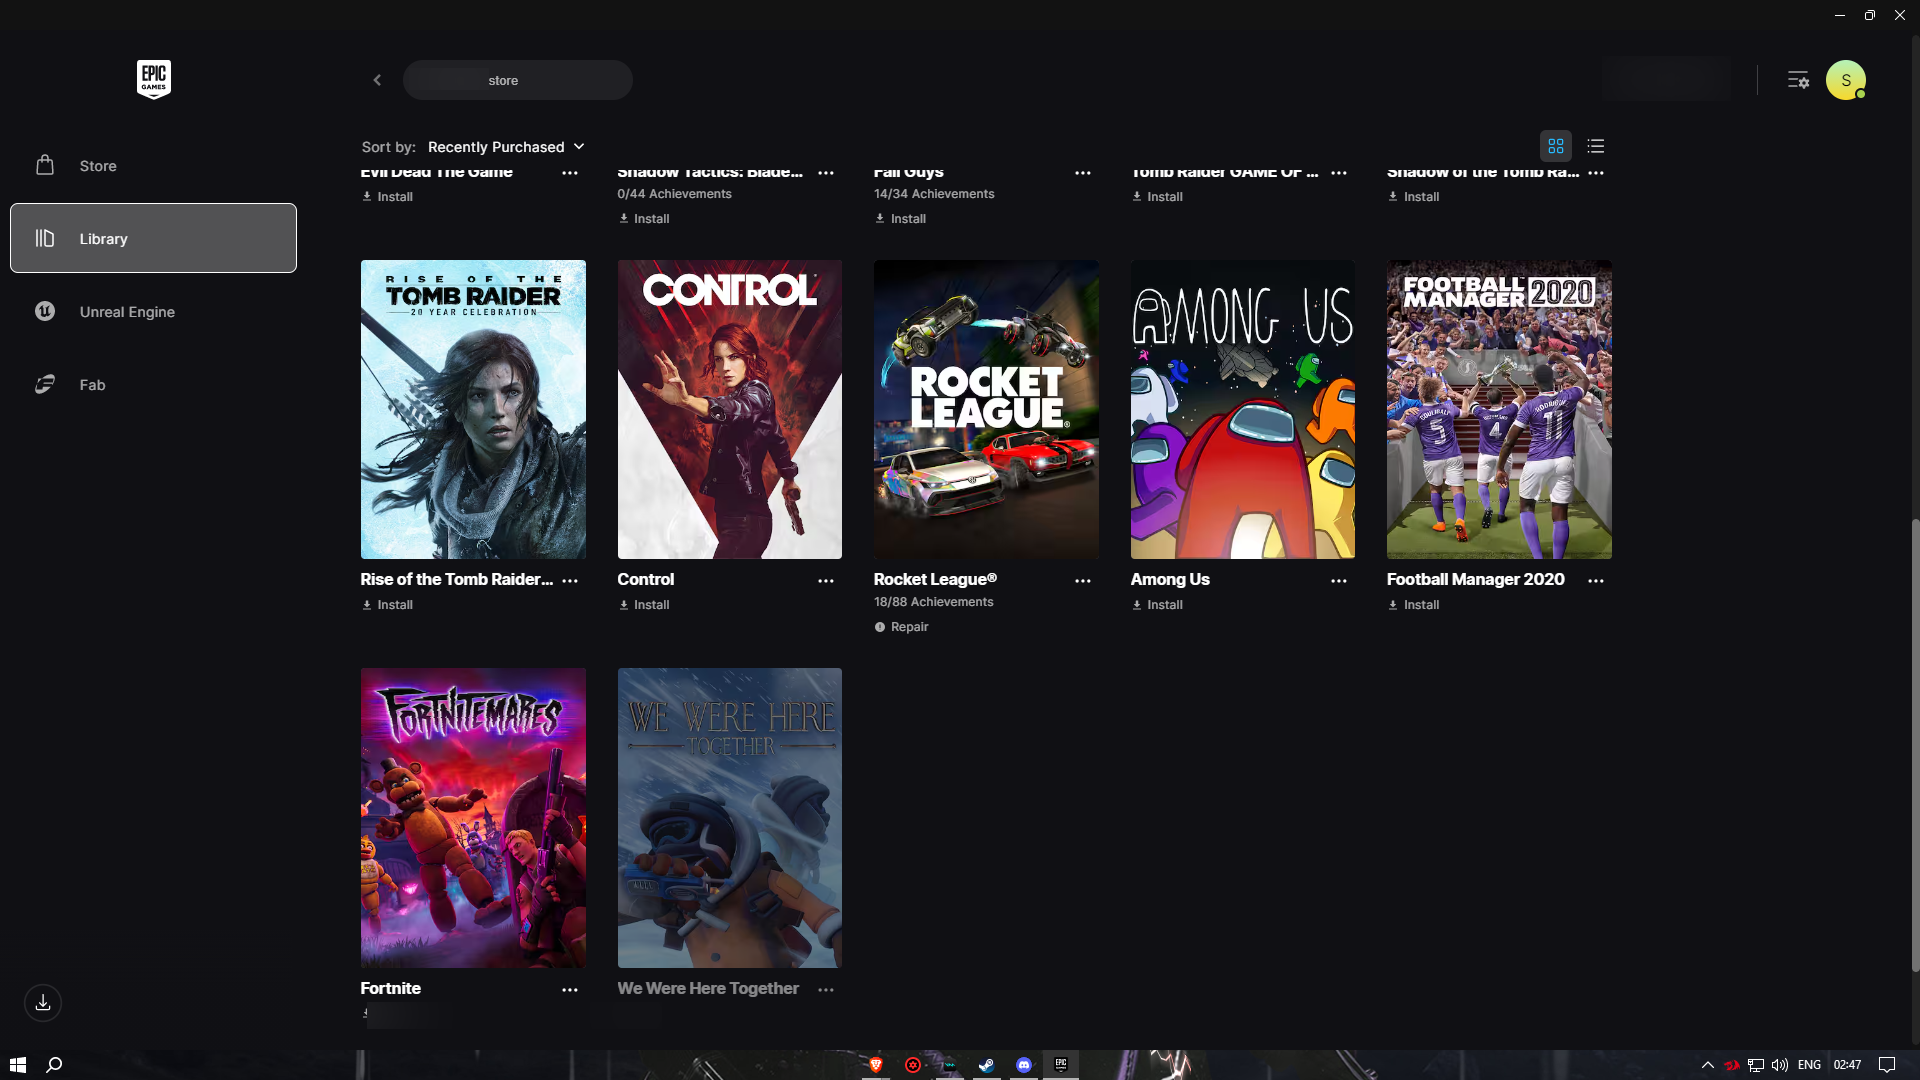Open more options for Football Manager 2020

pos(1596,581)
